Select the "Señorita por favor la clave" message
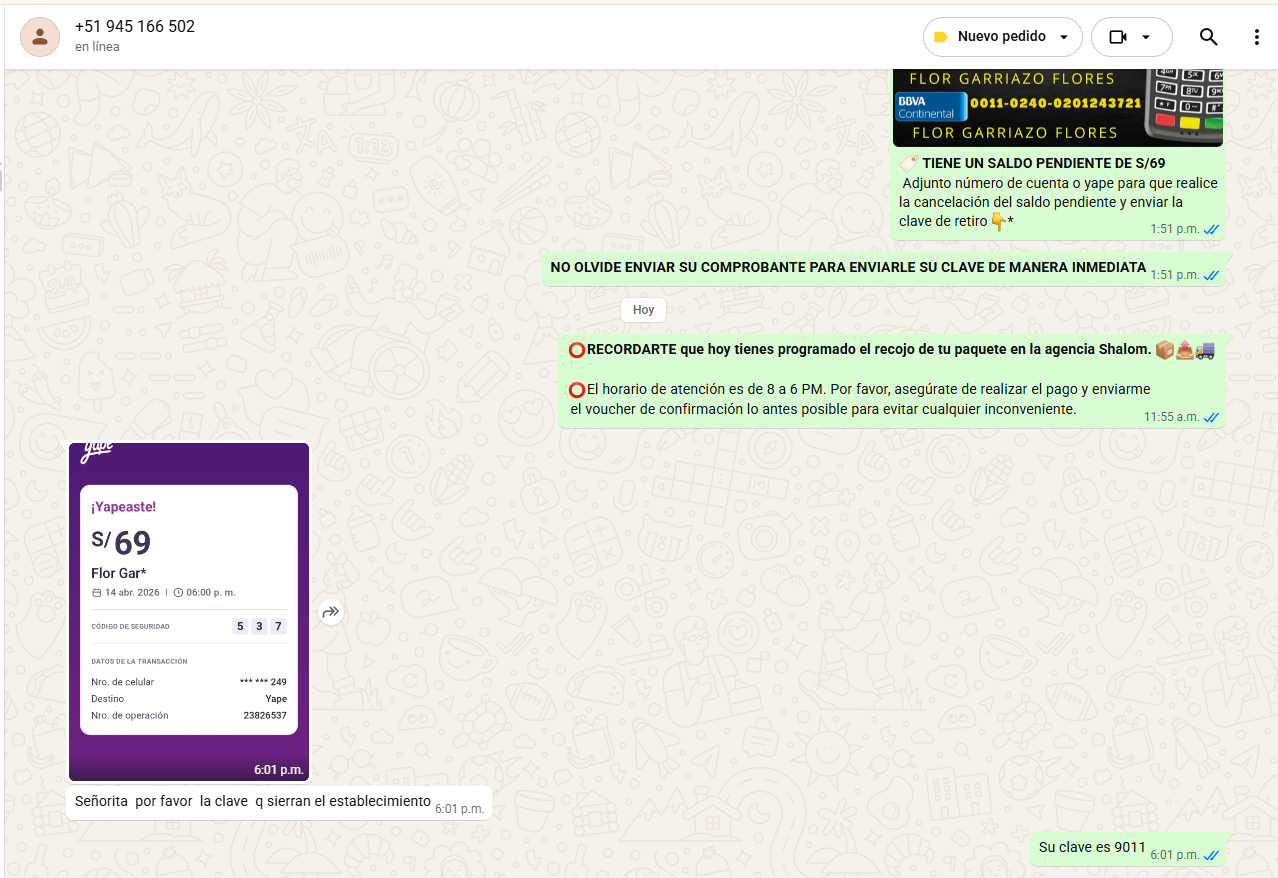This screenshot has width=1278, height=878. tap(252, 802)
